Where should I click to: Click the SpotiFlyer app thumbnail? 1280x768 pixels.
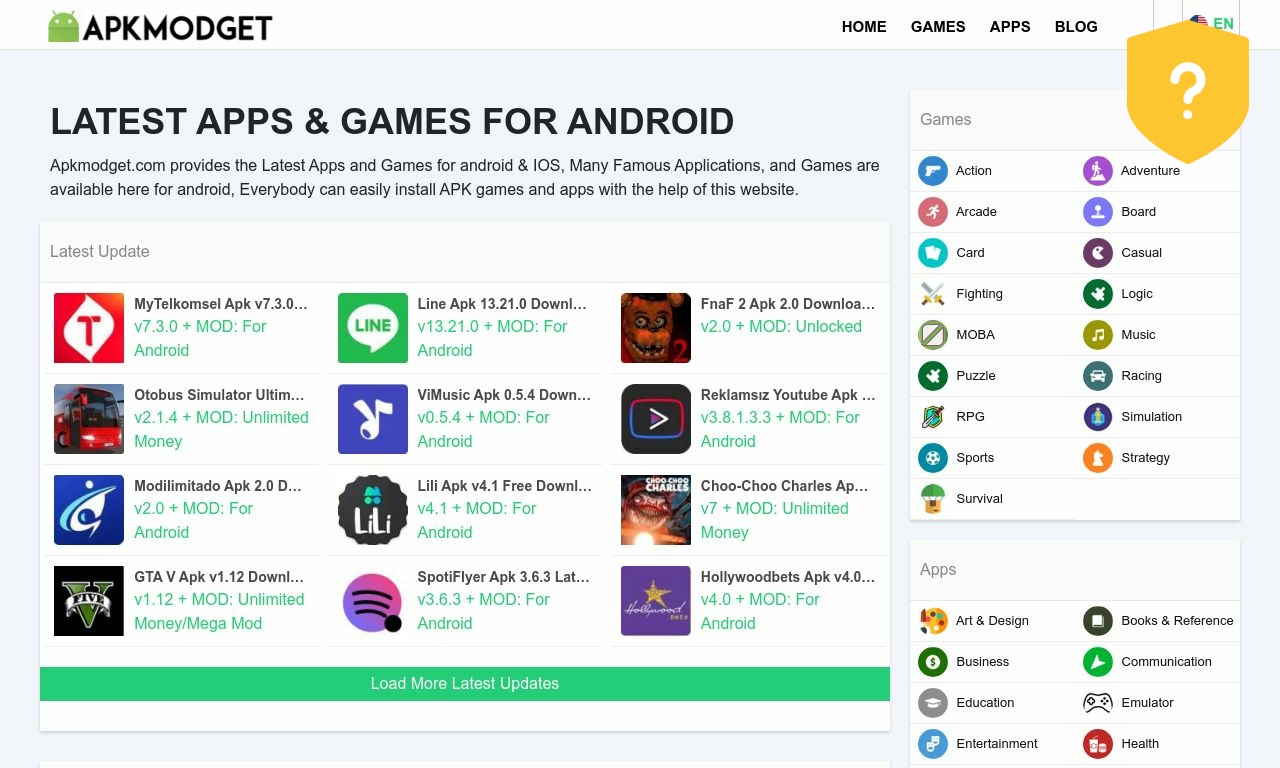tap(373, 601)
